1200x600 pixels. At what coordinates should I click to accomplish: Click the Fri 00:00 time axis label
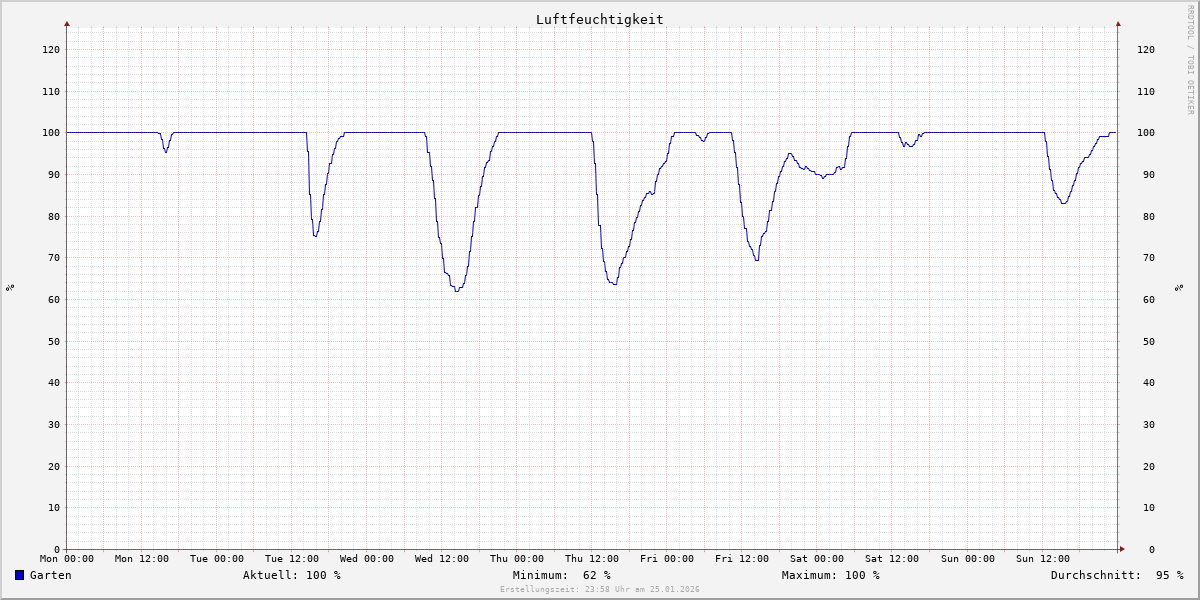tap(667, 559)
